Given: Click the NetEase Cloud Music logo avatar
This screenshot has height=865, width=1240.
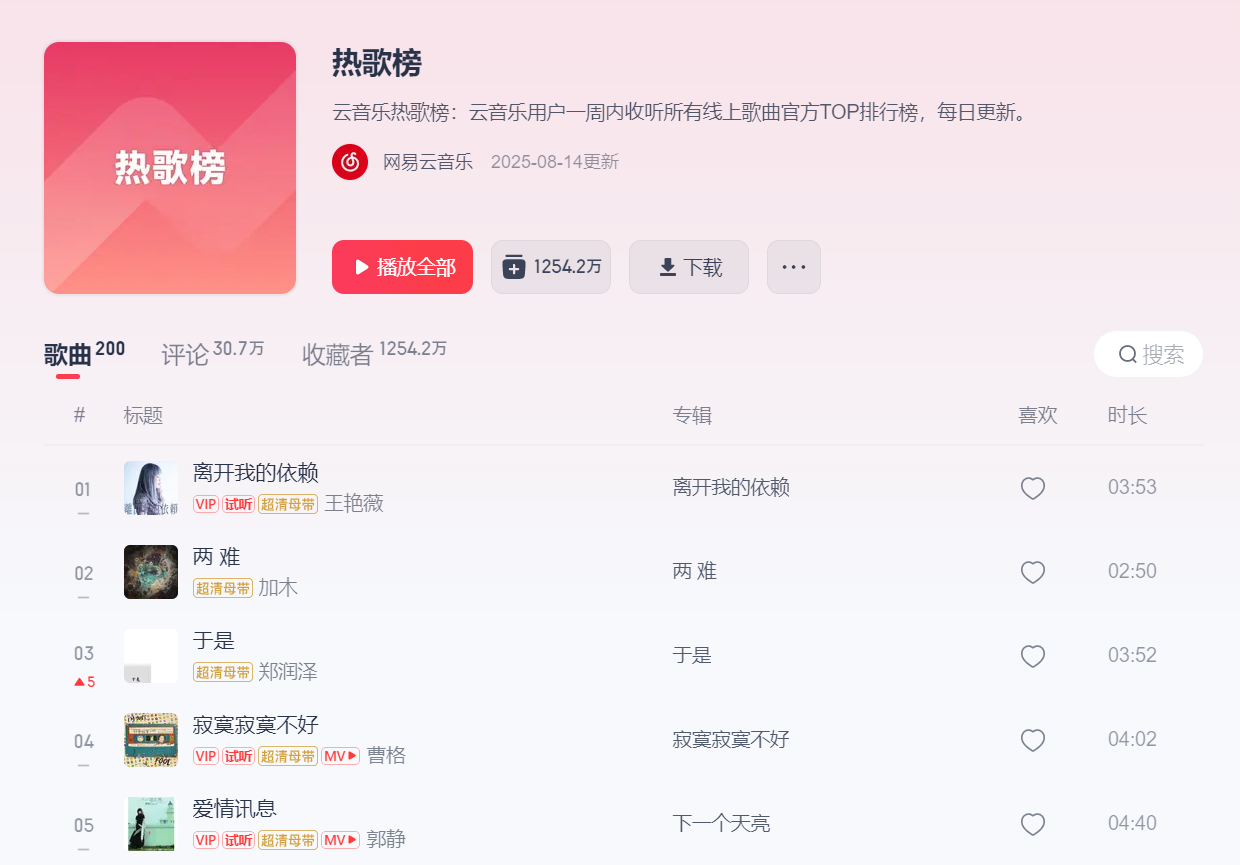Looking at the screenshot, I should point(350,162).
